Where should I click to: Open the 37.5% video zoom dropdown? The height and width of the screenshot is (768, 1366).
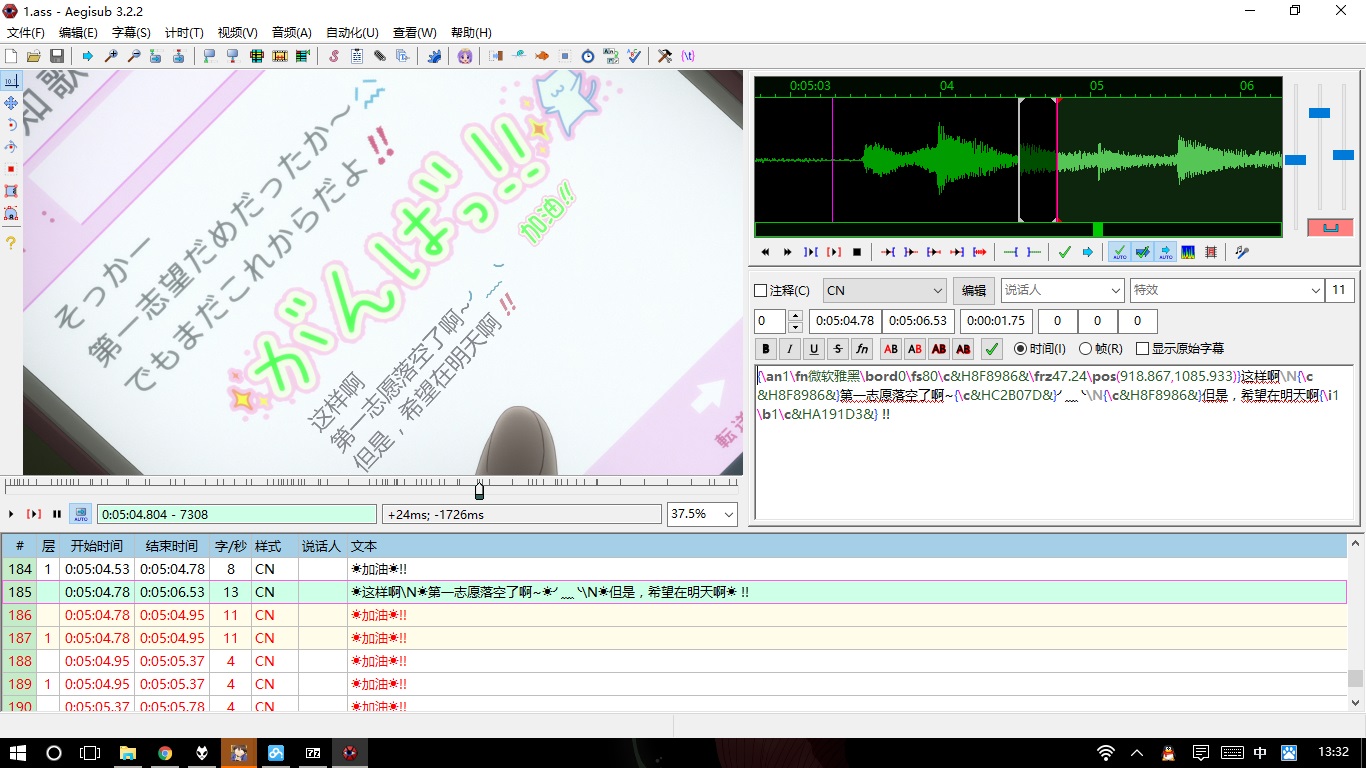tap(702, 514)
